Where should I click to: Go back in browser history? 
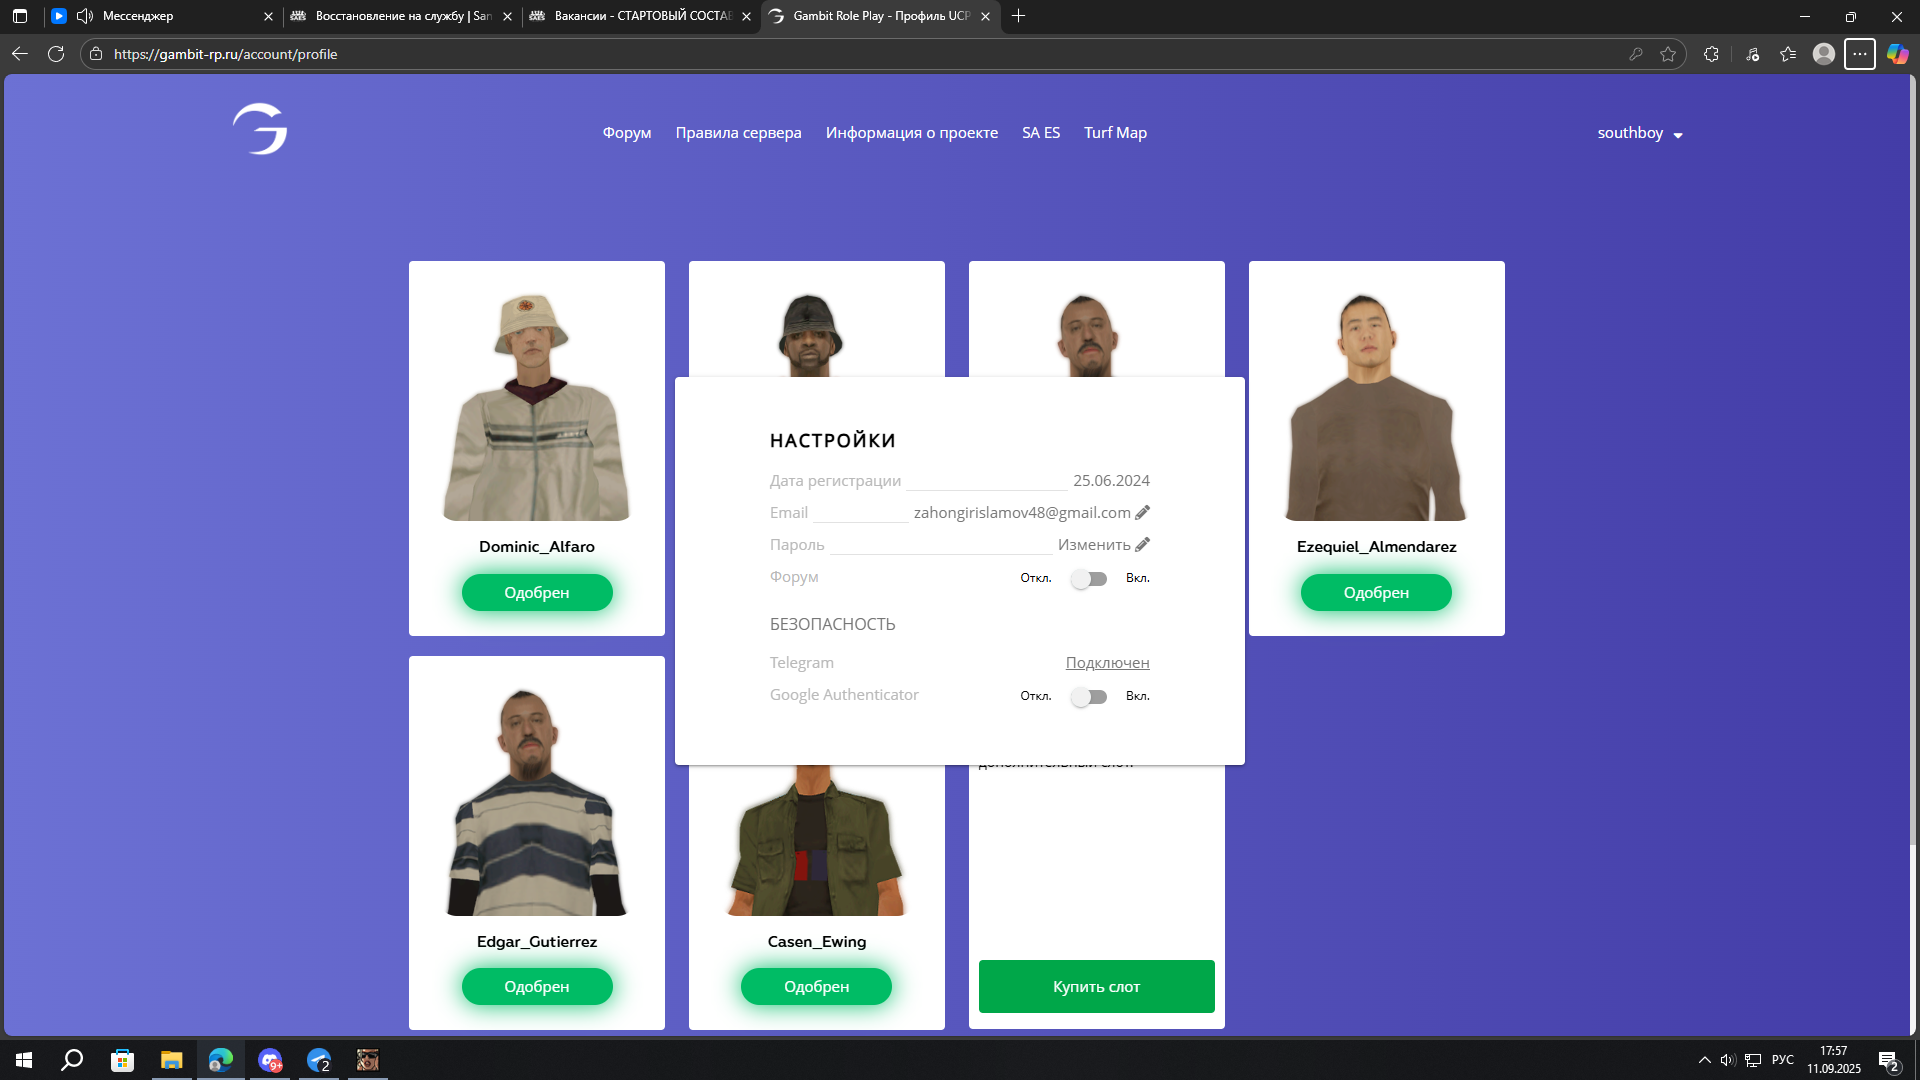20,54
